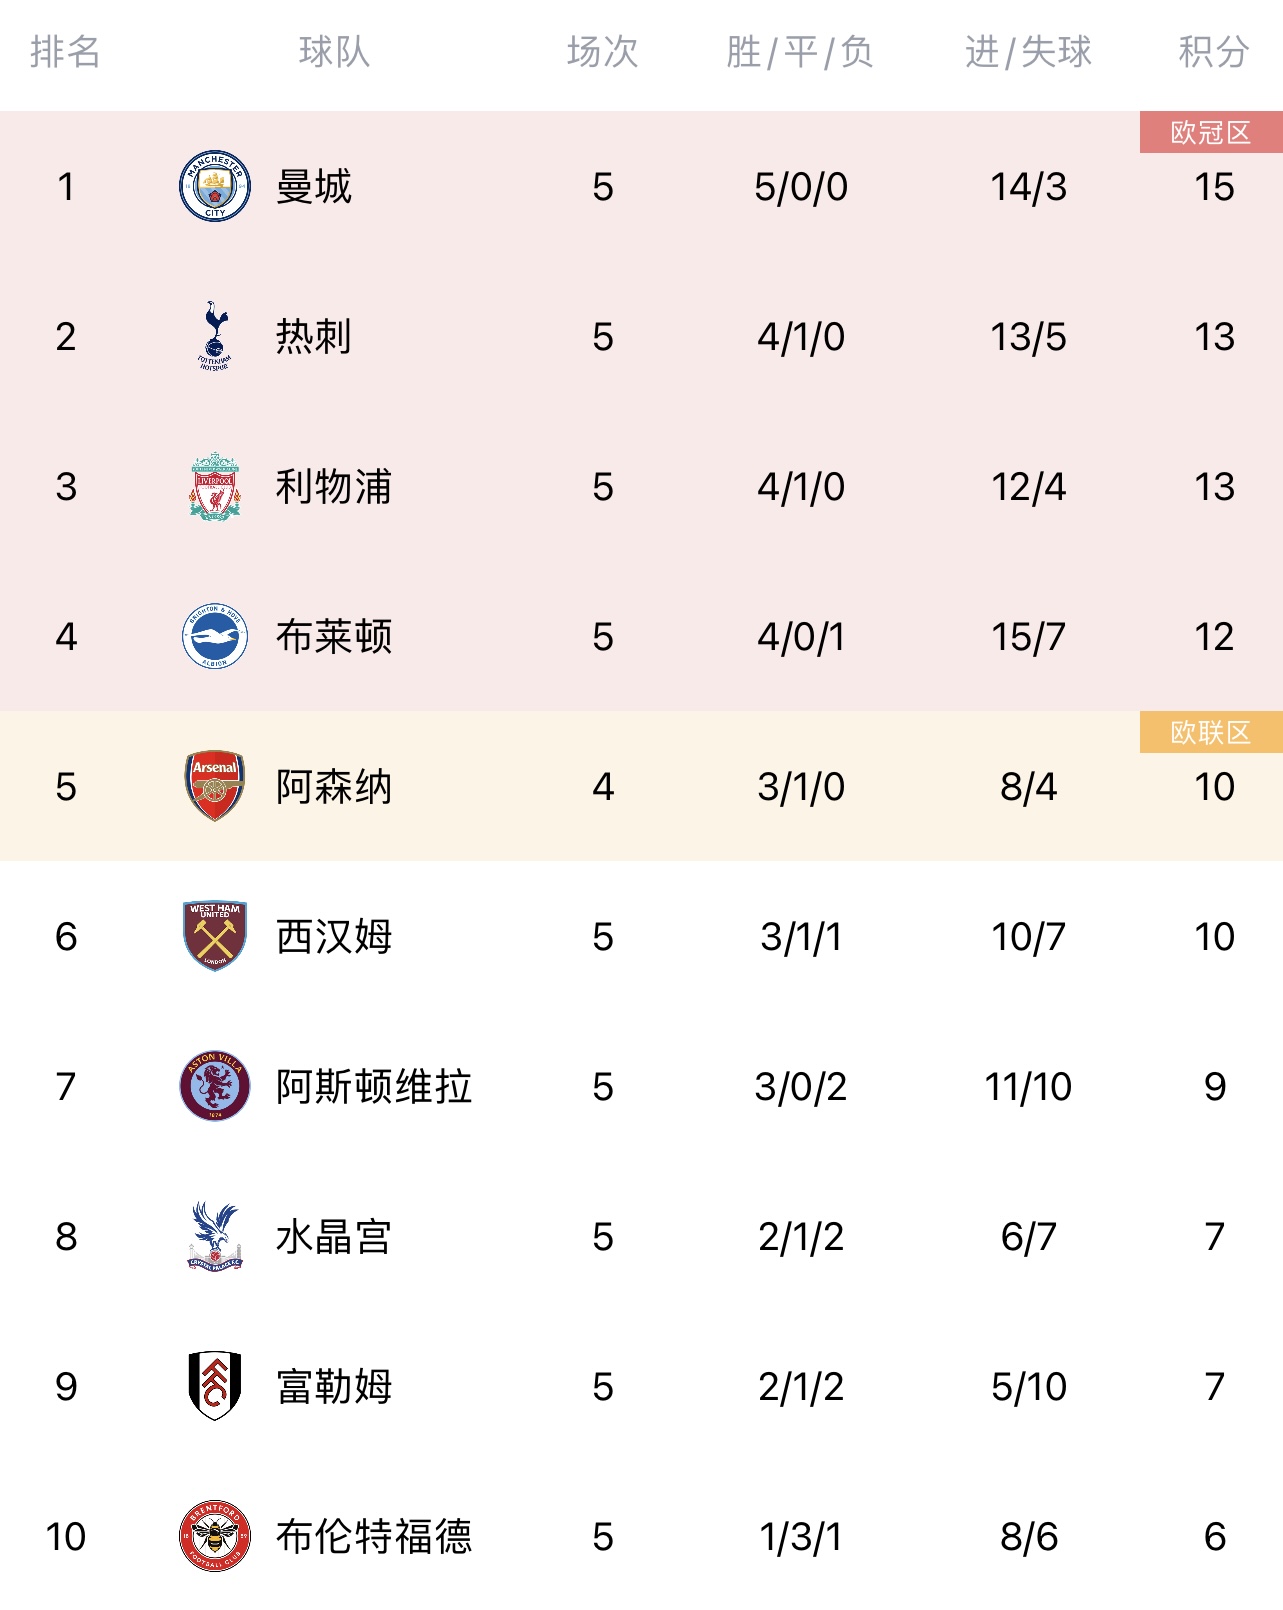This screenshot has height=1610, width=1283.
Task: Click the Aston Villa lion crest
Action: point(215,1086)
